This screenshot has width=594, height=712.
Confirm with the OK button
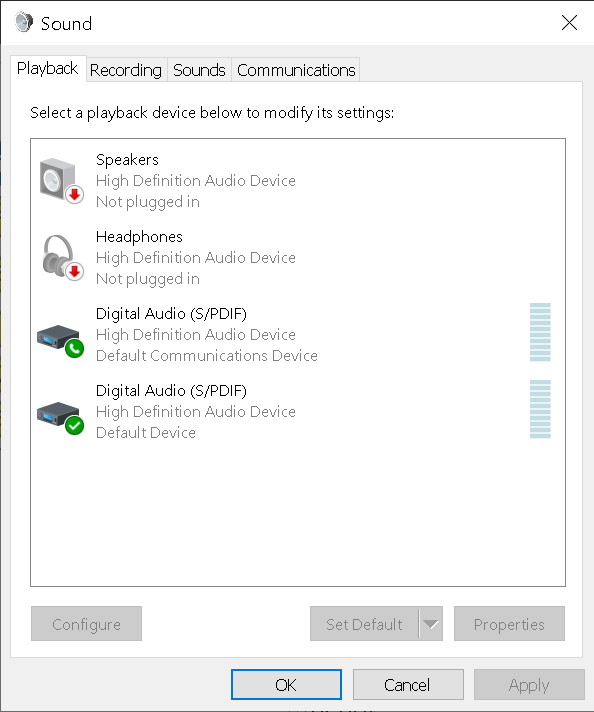pyautogui.click(x=286, y=685)
